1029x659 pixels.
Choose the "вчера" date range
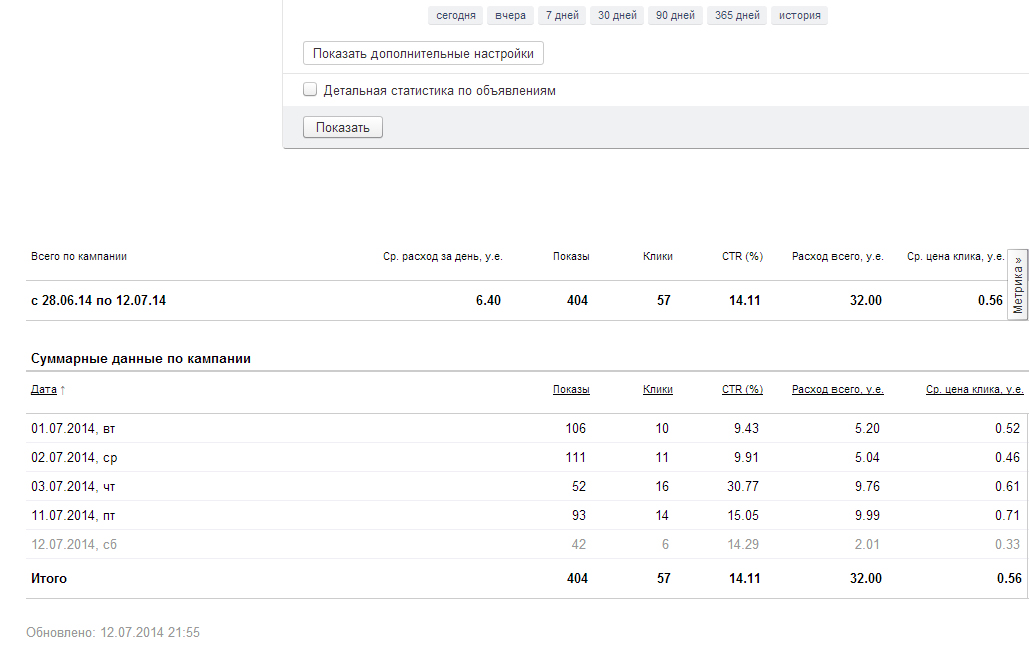pos(510,16)
